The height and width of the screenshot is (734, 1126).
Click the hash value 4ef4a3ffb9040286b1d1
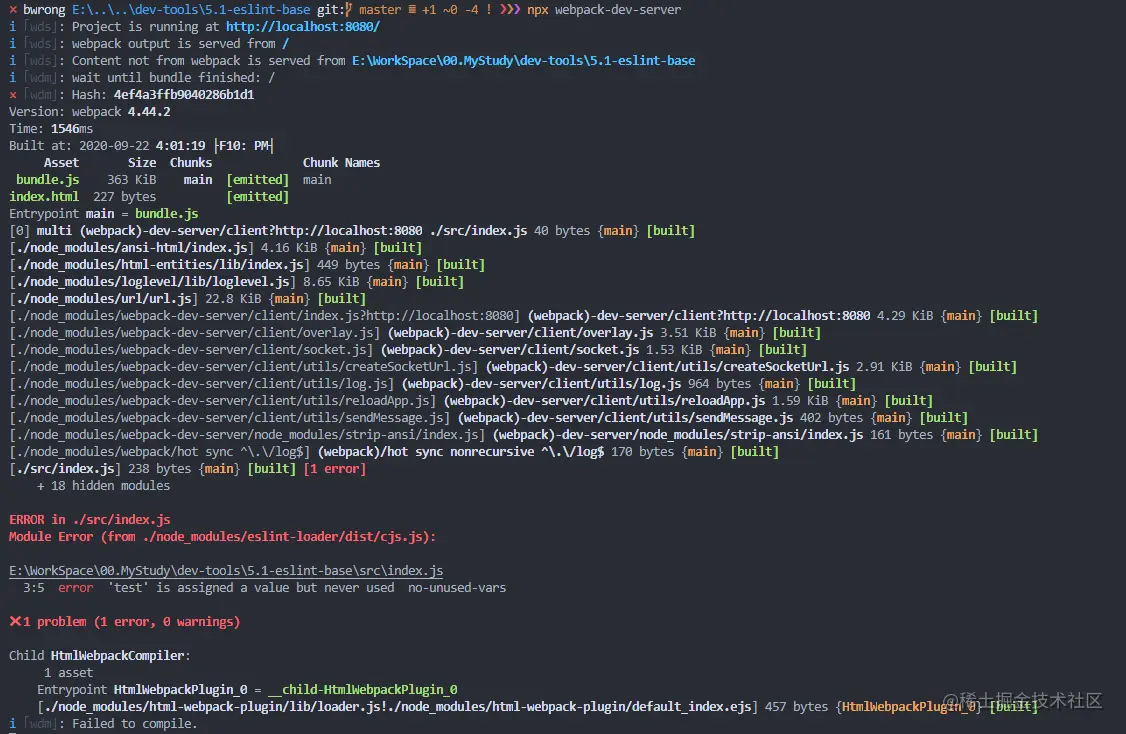tap(184, 94)
